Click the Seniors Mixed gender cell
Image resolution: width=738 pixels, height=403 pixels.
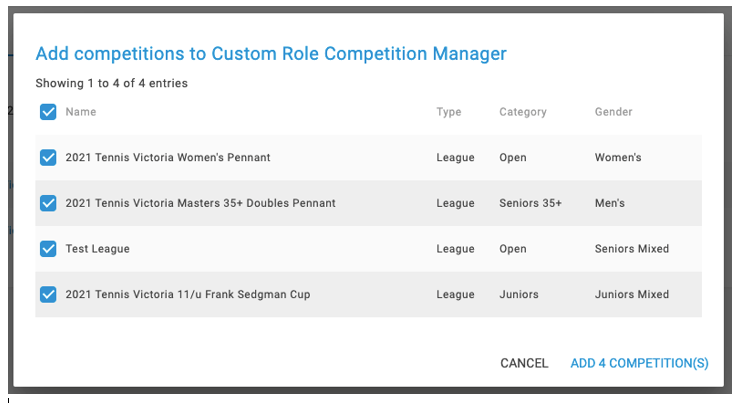pos(632,249)
